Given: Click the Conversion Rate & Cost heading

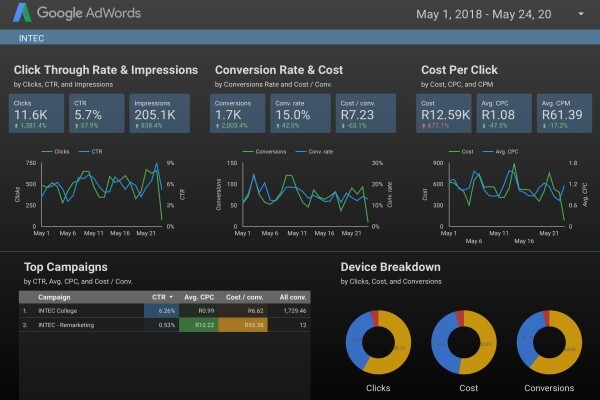Looking at the screenshot, I should [279, 70].
